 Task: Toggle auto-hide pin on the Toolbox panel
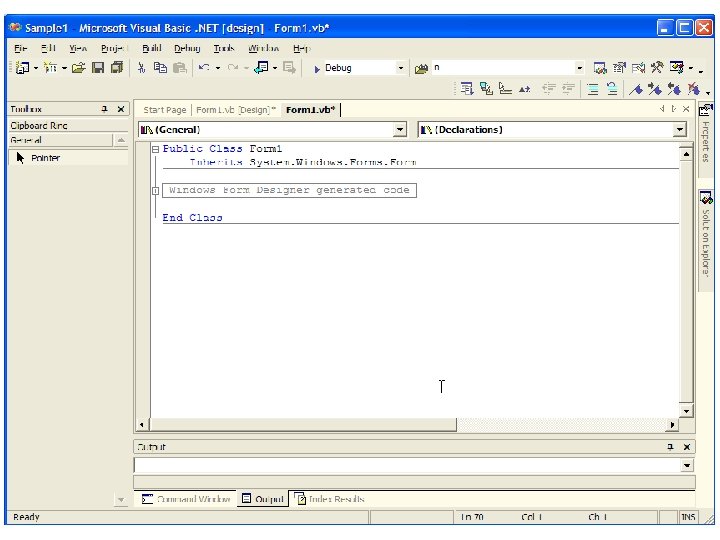tap(105, 109)
